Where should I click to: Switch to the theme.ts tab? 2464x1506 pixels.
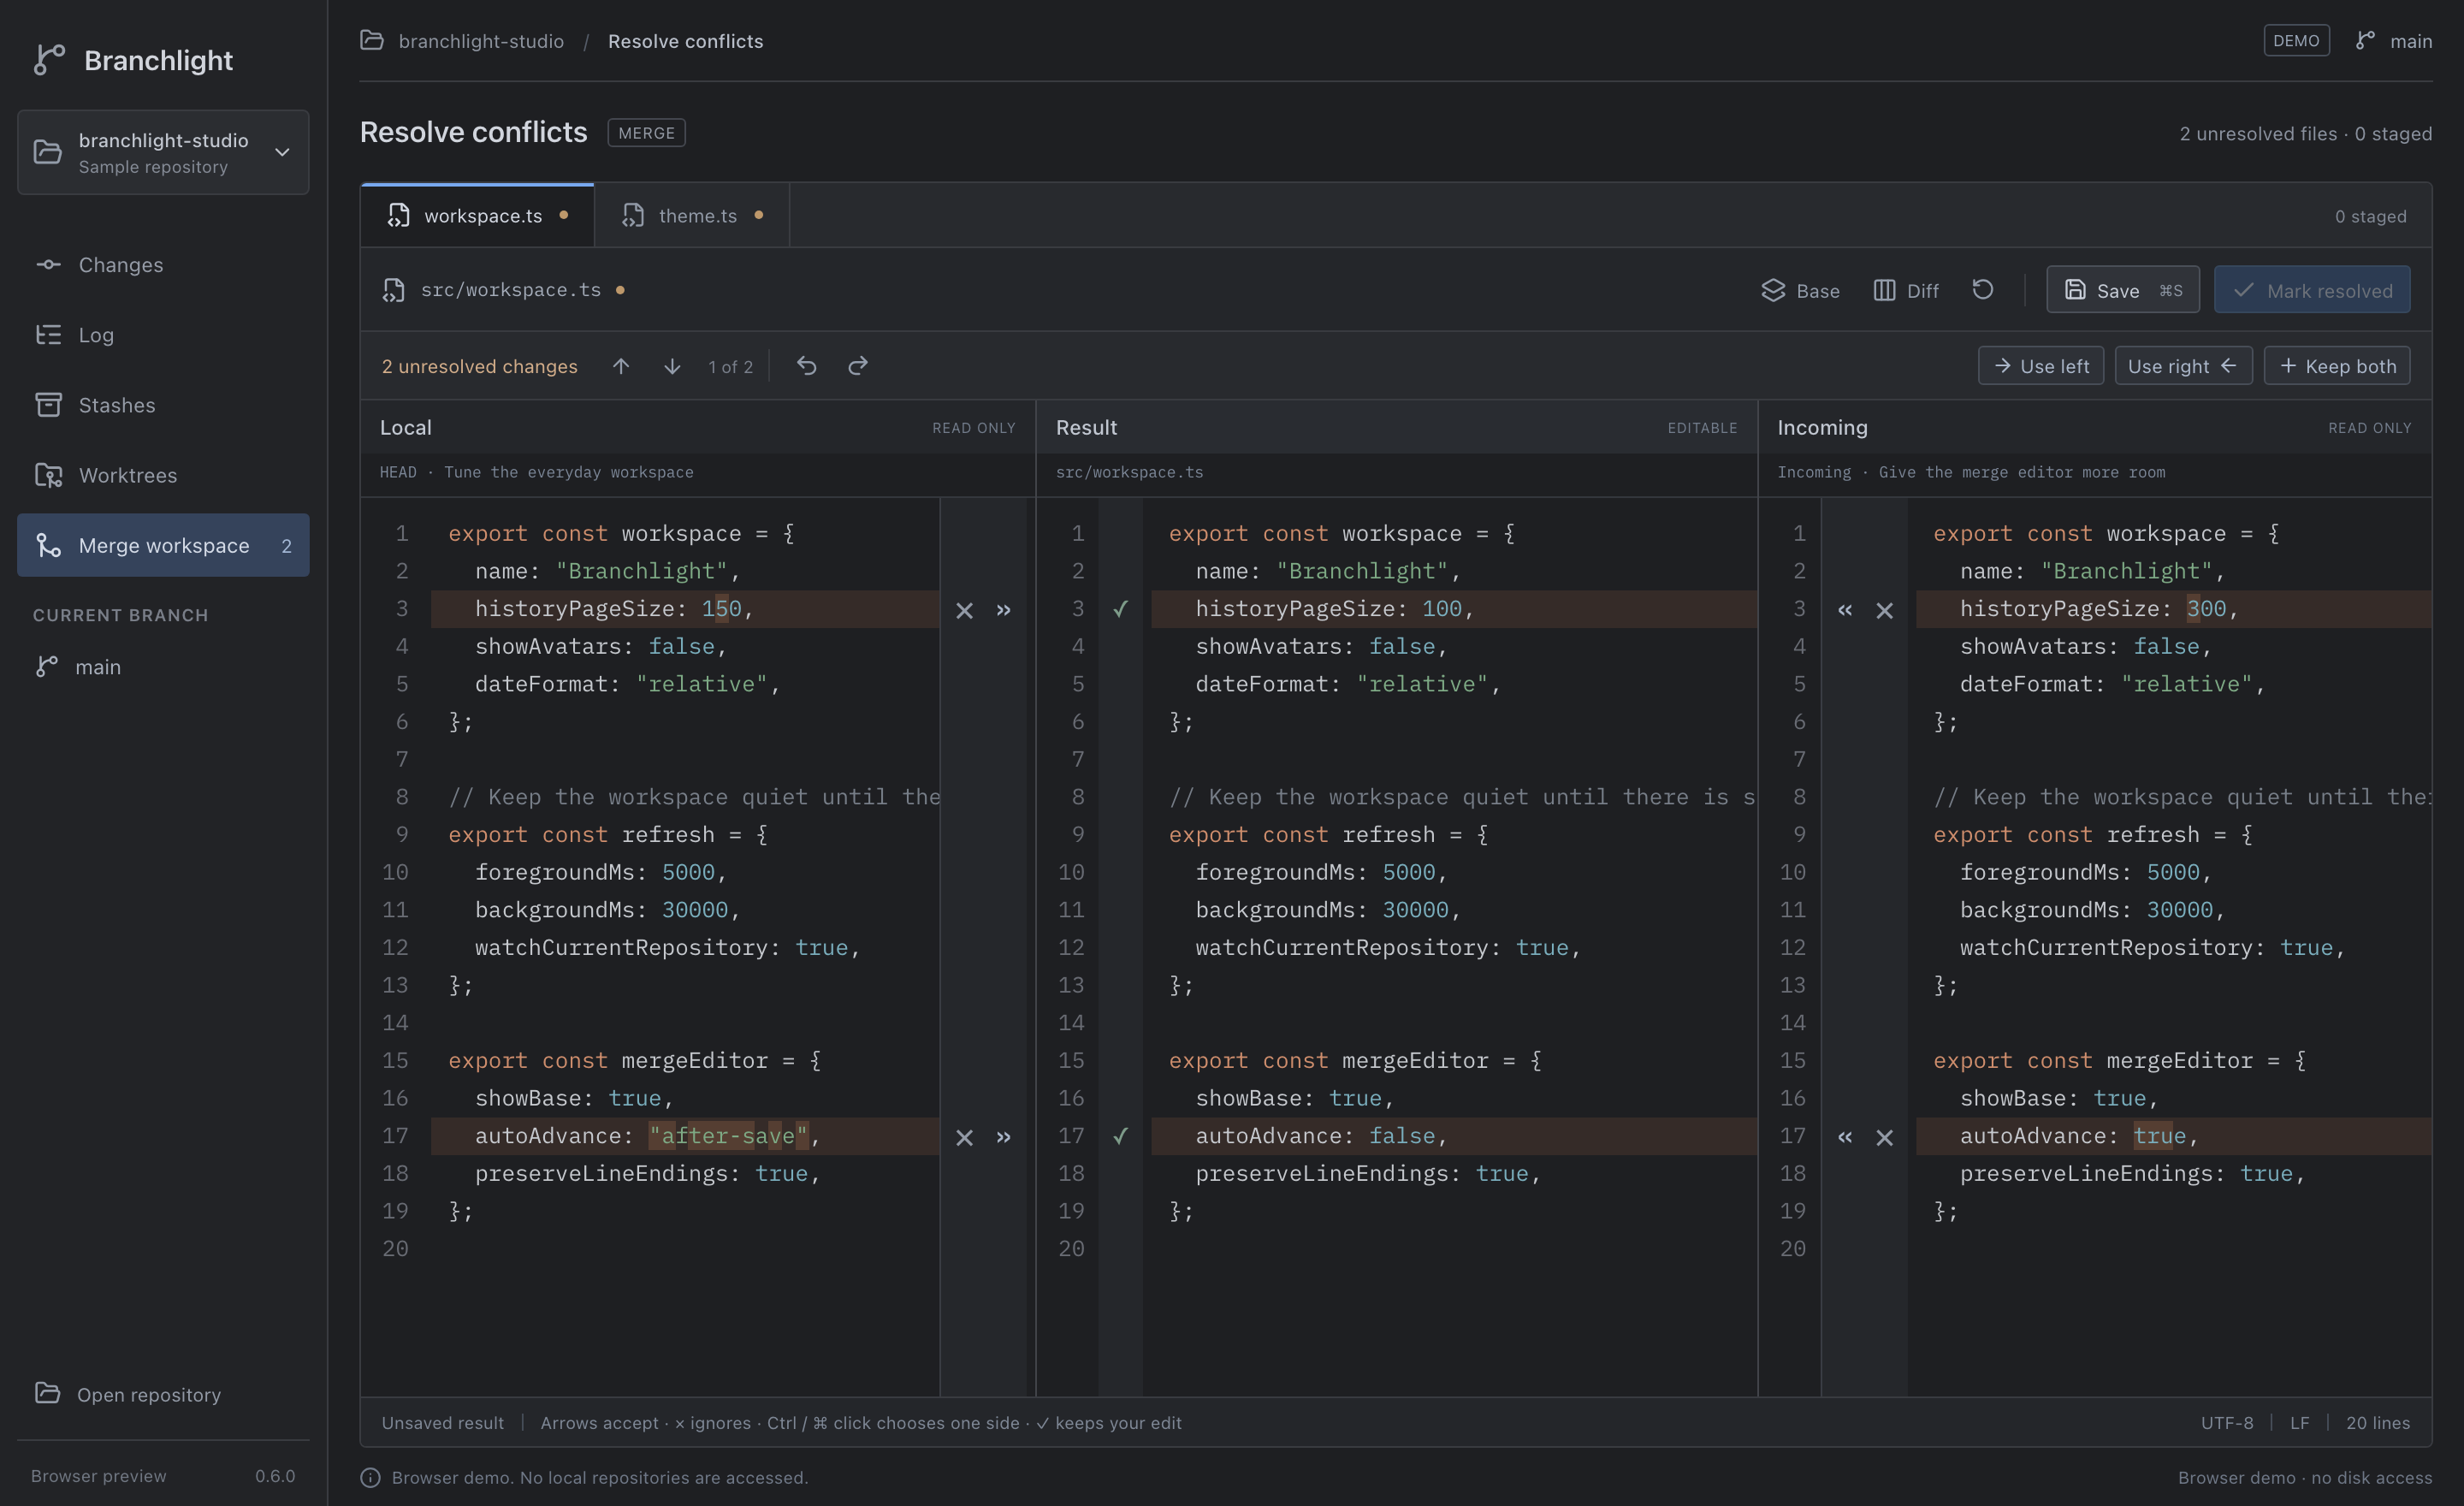click(x=692, y=216)
